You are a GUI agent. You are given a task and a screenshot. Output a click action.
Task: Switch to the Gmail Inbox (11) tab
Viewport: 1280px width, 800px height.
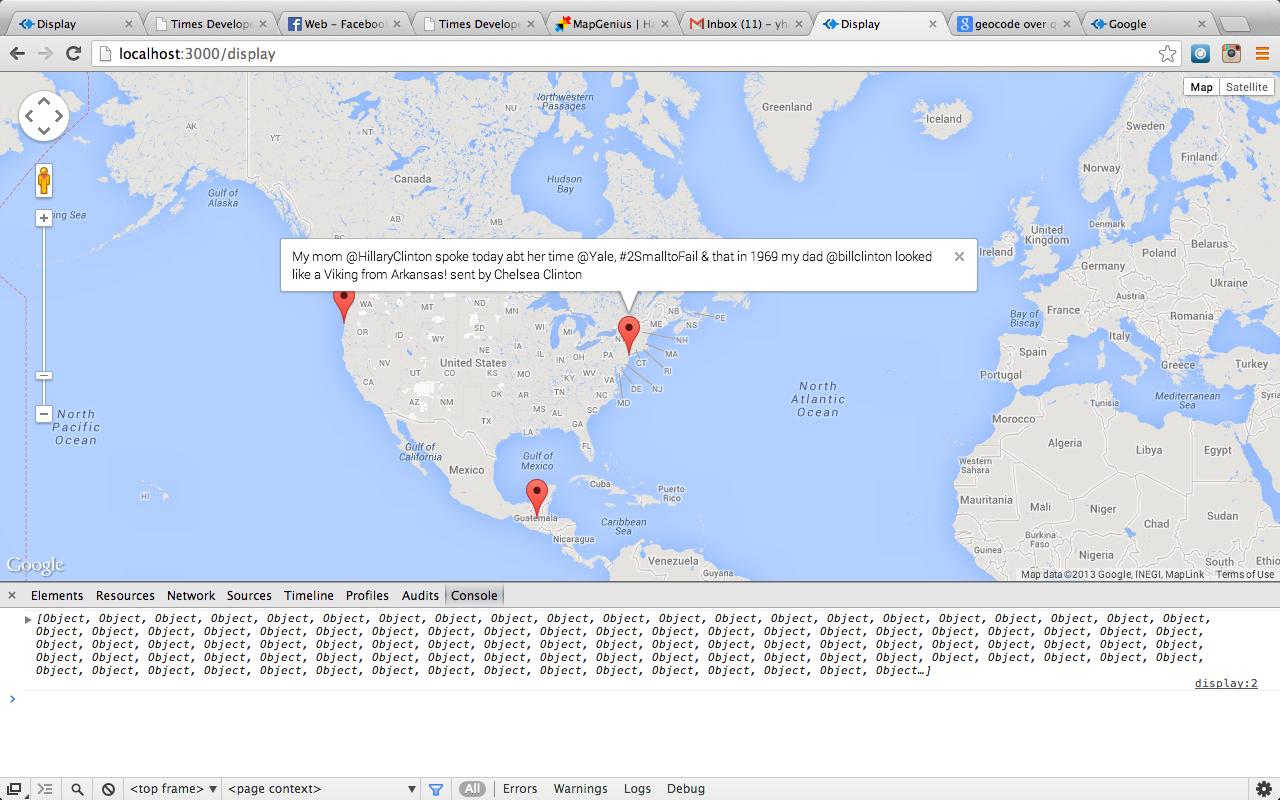click(745, 24)
